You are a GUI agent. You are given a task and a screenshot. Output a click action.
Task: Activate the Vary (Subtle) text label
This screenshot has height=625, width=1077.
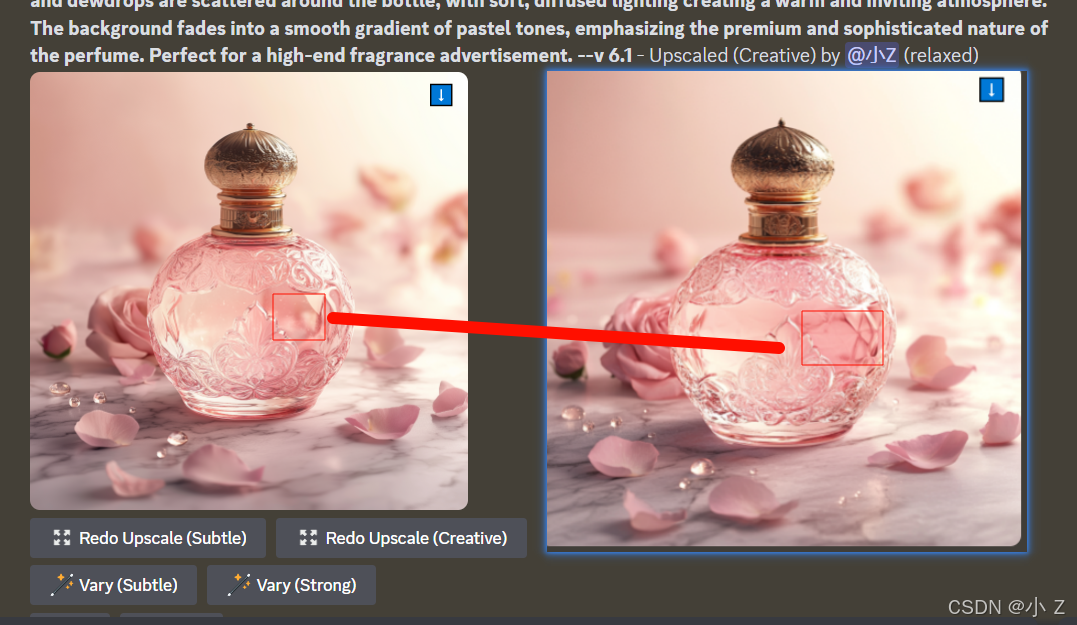point(128,585)
